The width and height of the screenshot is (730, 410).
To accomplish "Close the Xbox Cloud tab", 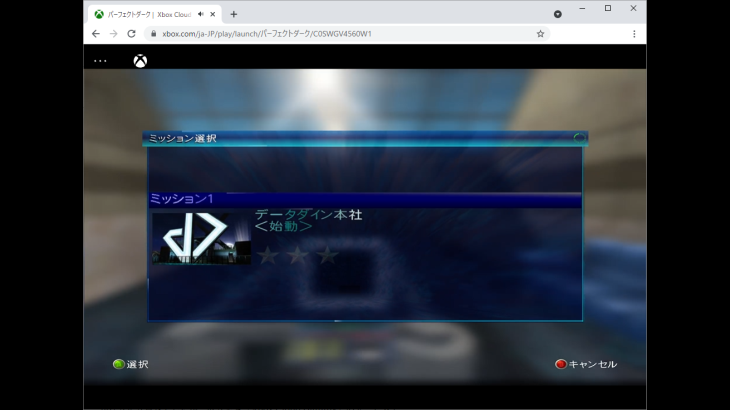I will [213, 14].
